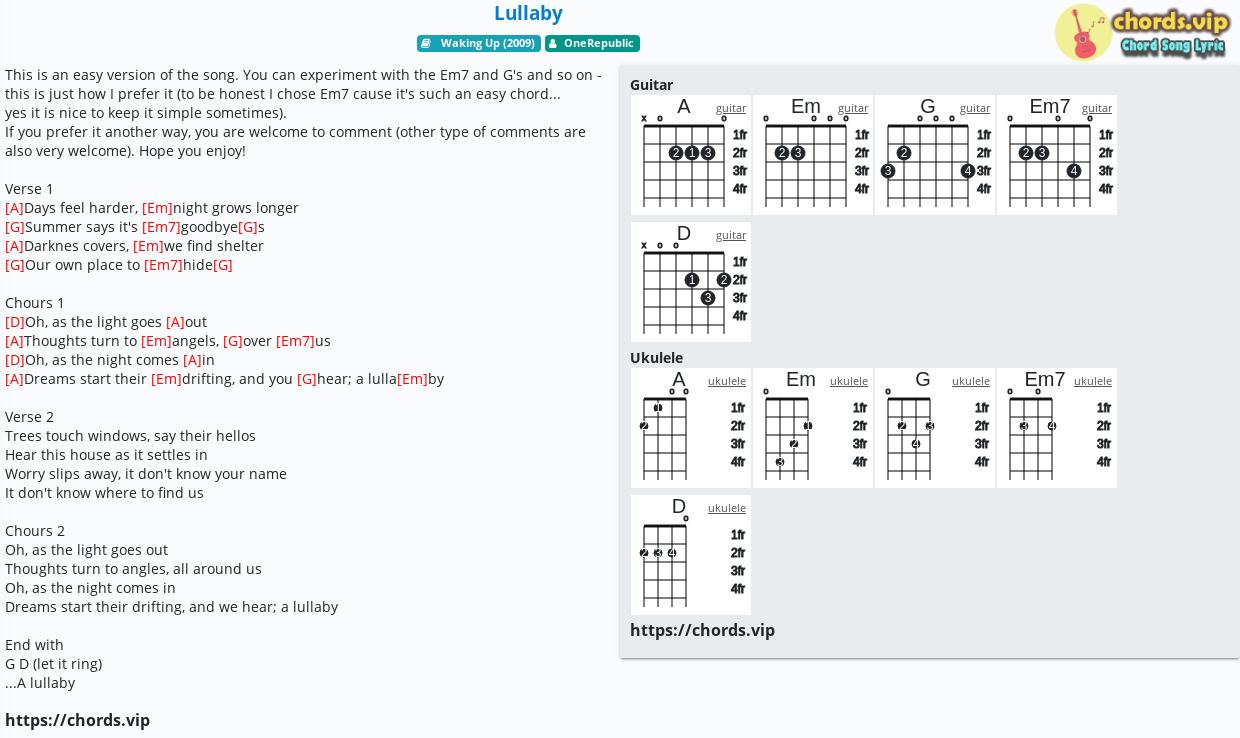Screen dimensions: 1240x738
Task: Click the [Em] chord before 'by'
Action: pos(412,379)
